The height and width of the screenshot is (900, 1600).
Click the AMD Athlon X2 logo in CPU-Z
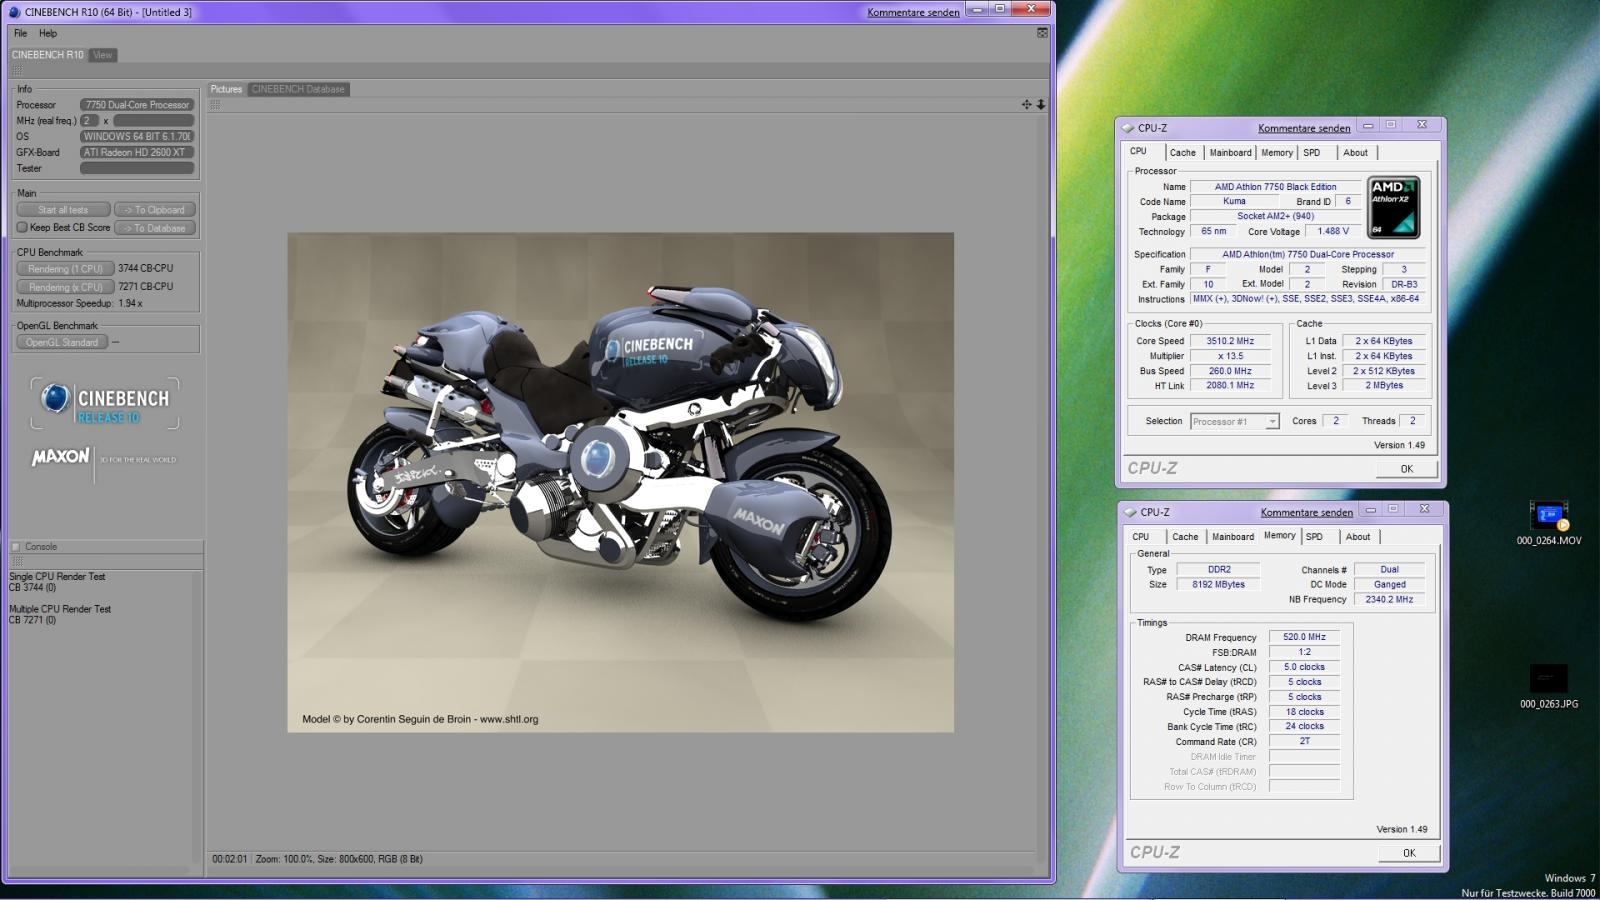[1394, 208]
